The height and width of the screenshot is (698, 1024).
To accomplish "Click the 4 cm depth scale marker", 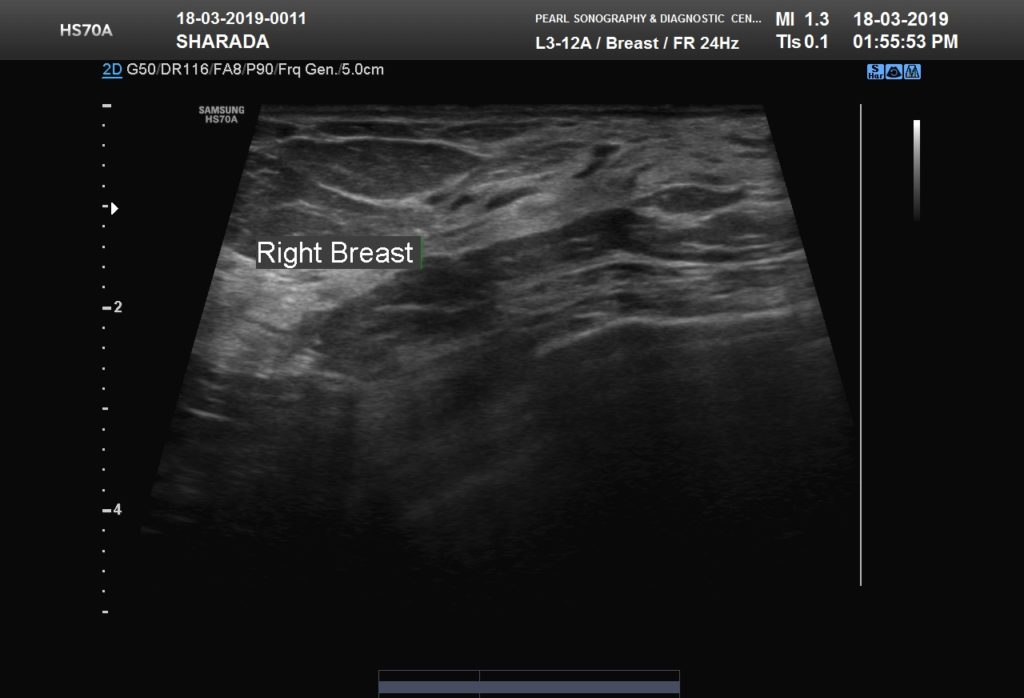I will 112,509.
